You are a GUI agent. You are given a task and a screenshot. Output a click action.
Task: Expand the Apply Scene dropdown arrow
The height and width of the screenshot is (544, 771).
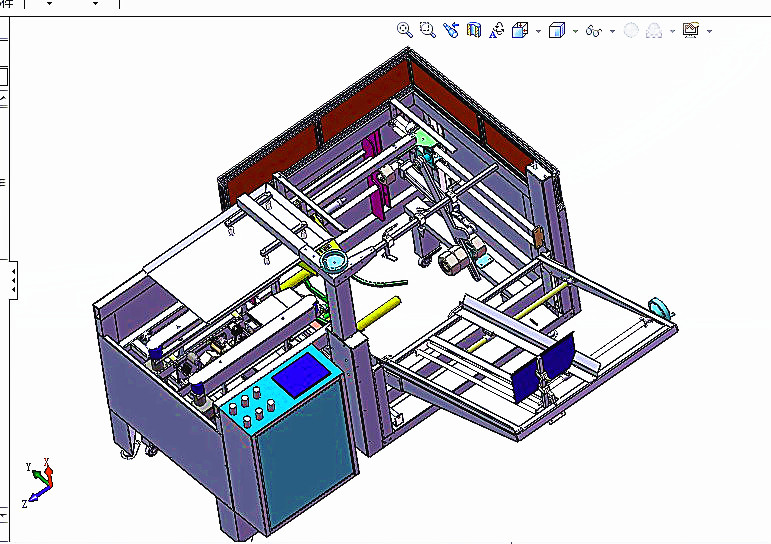672,31
